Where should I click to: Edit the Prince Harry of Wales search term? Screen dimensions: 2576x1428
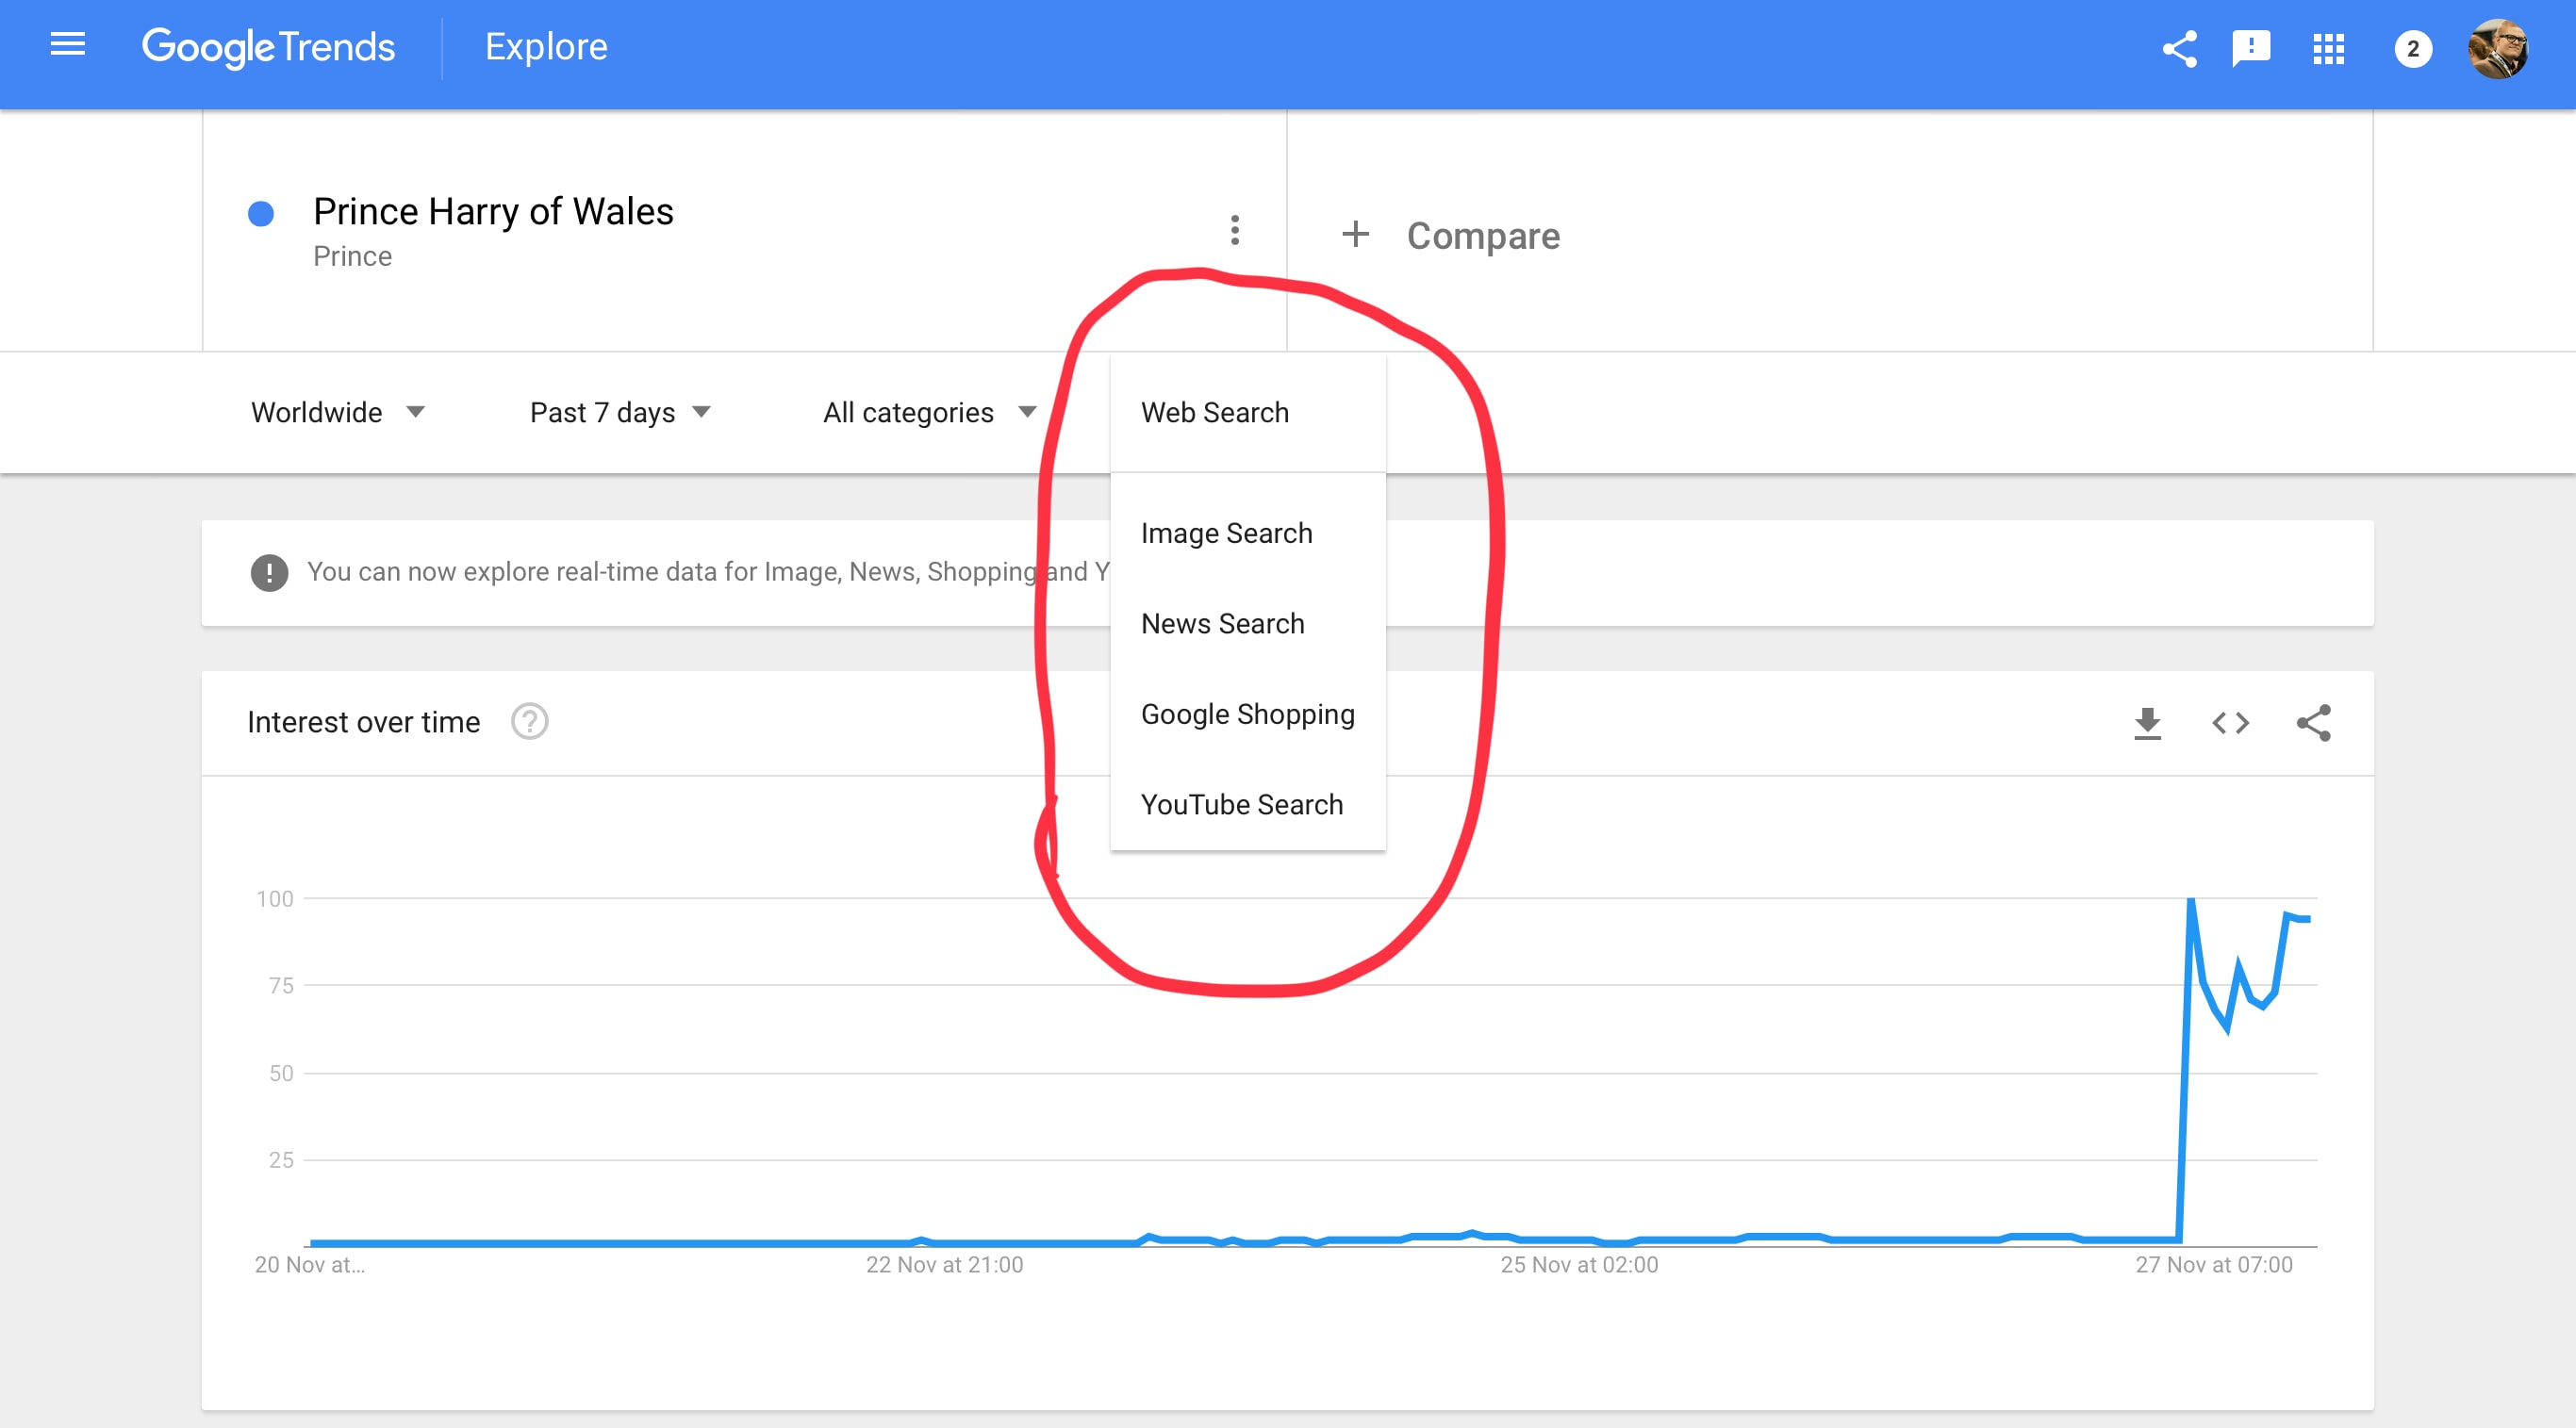tap(493, 212)
